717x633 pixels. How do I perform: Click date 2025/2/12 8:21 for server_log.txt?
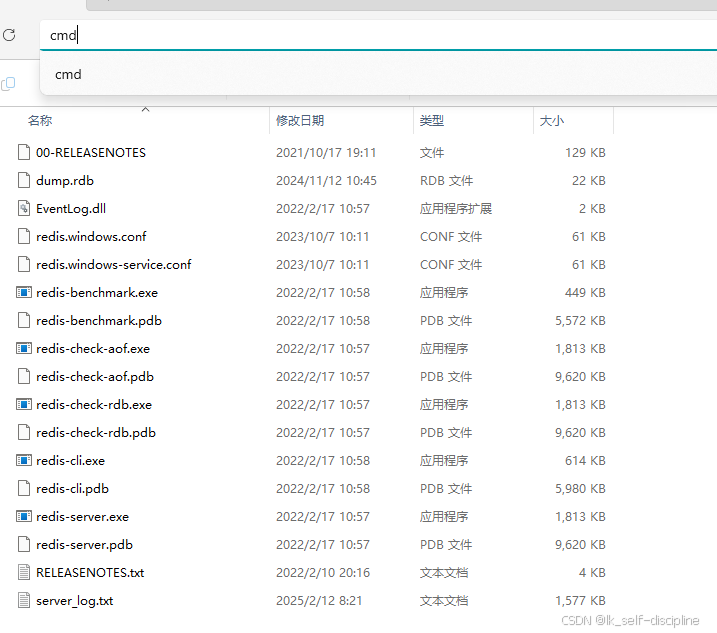click(319, 601)
